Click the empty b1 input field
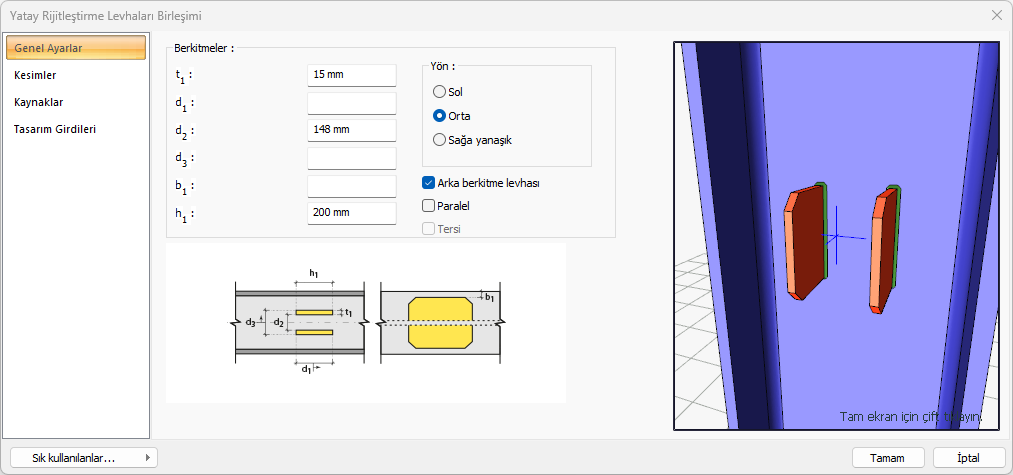Viewport: 1013px width, 475px height. pyautogui.click(x=351, y=185)
